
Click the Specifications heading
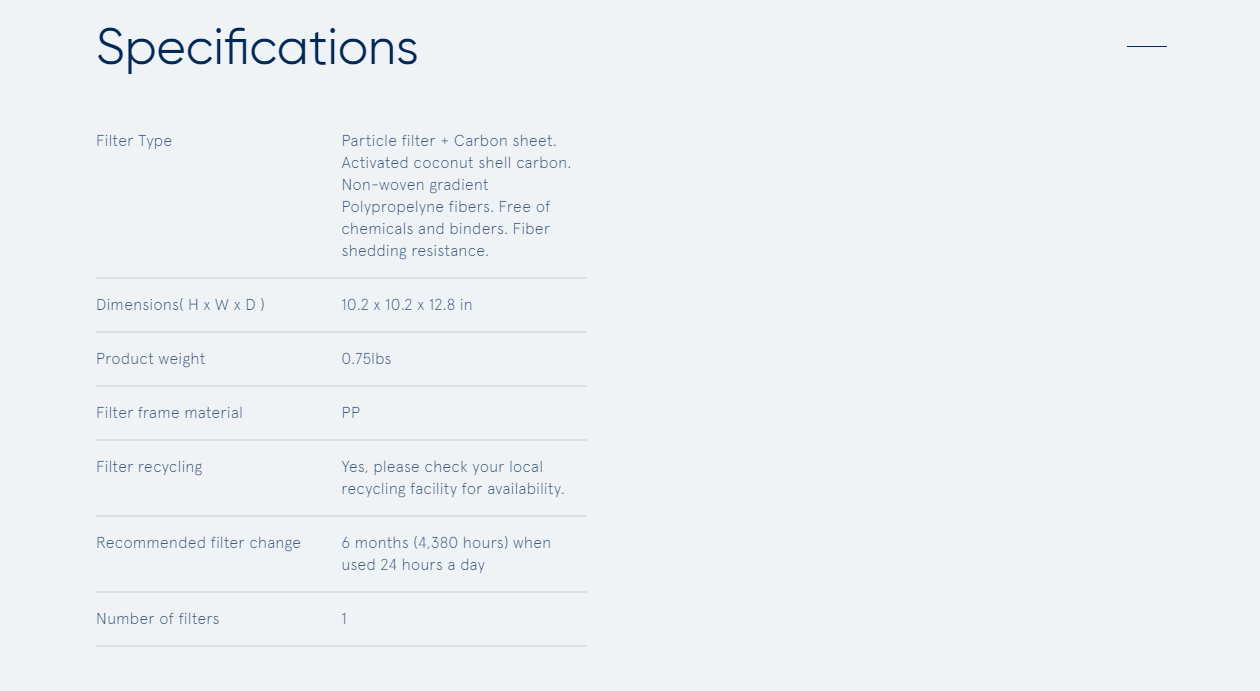257,47
